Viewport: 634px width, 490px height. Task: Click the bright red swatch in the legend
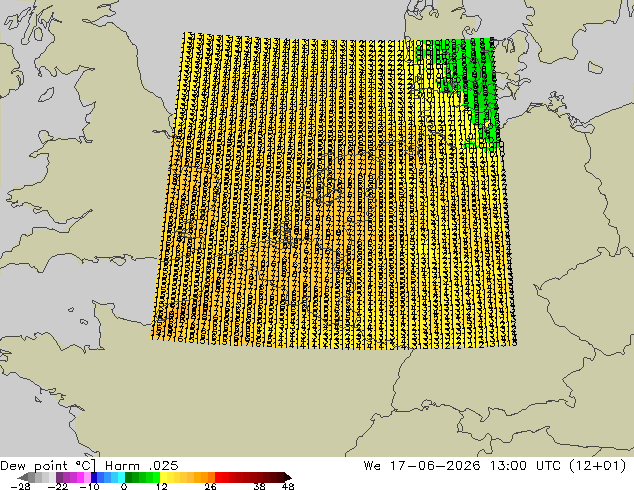point(218,477)
